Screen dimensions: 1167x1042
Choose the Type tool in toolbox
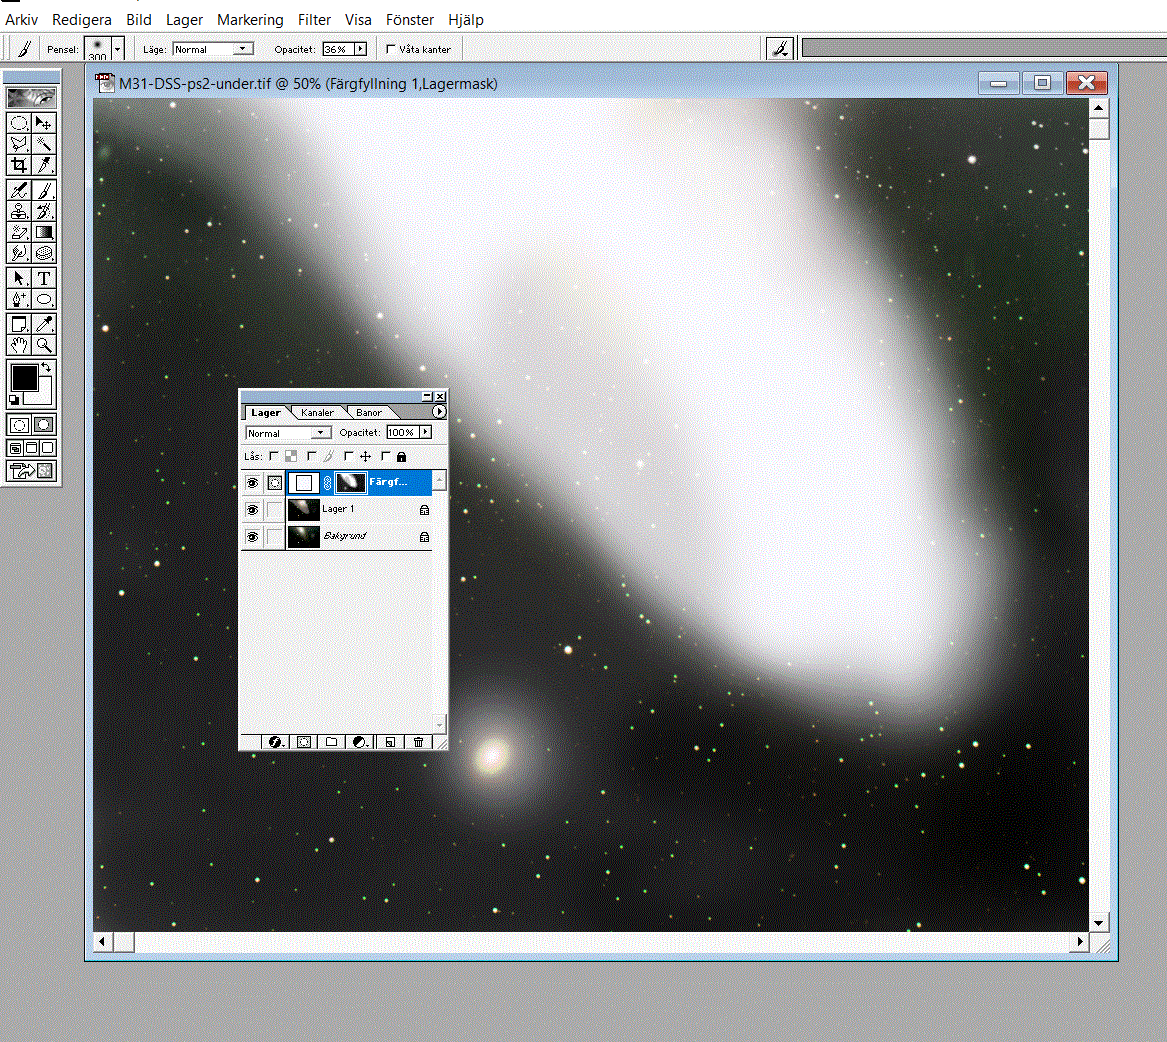(44, 278)
